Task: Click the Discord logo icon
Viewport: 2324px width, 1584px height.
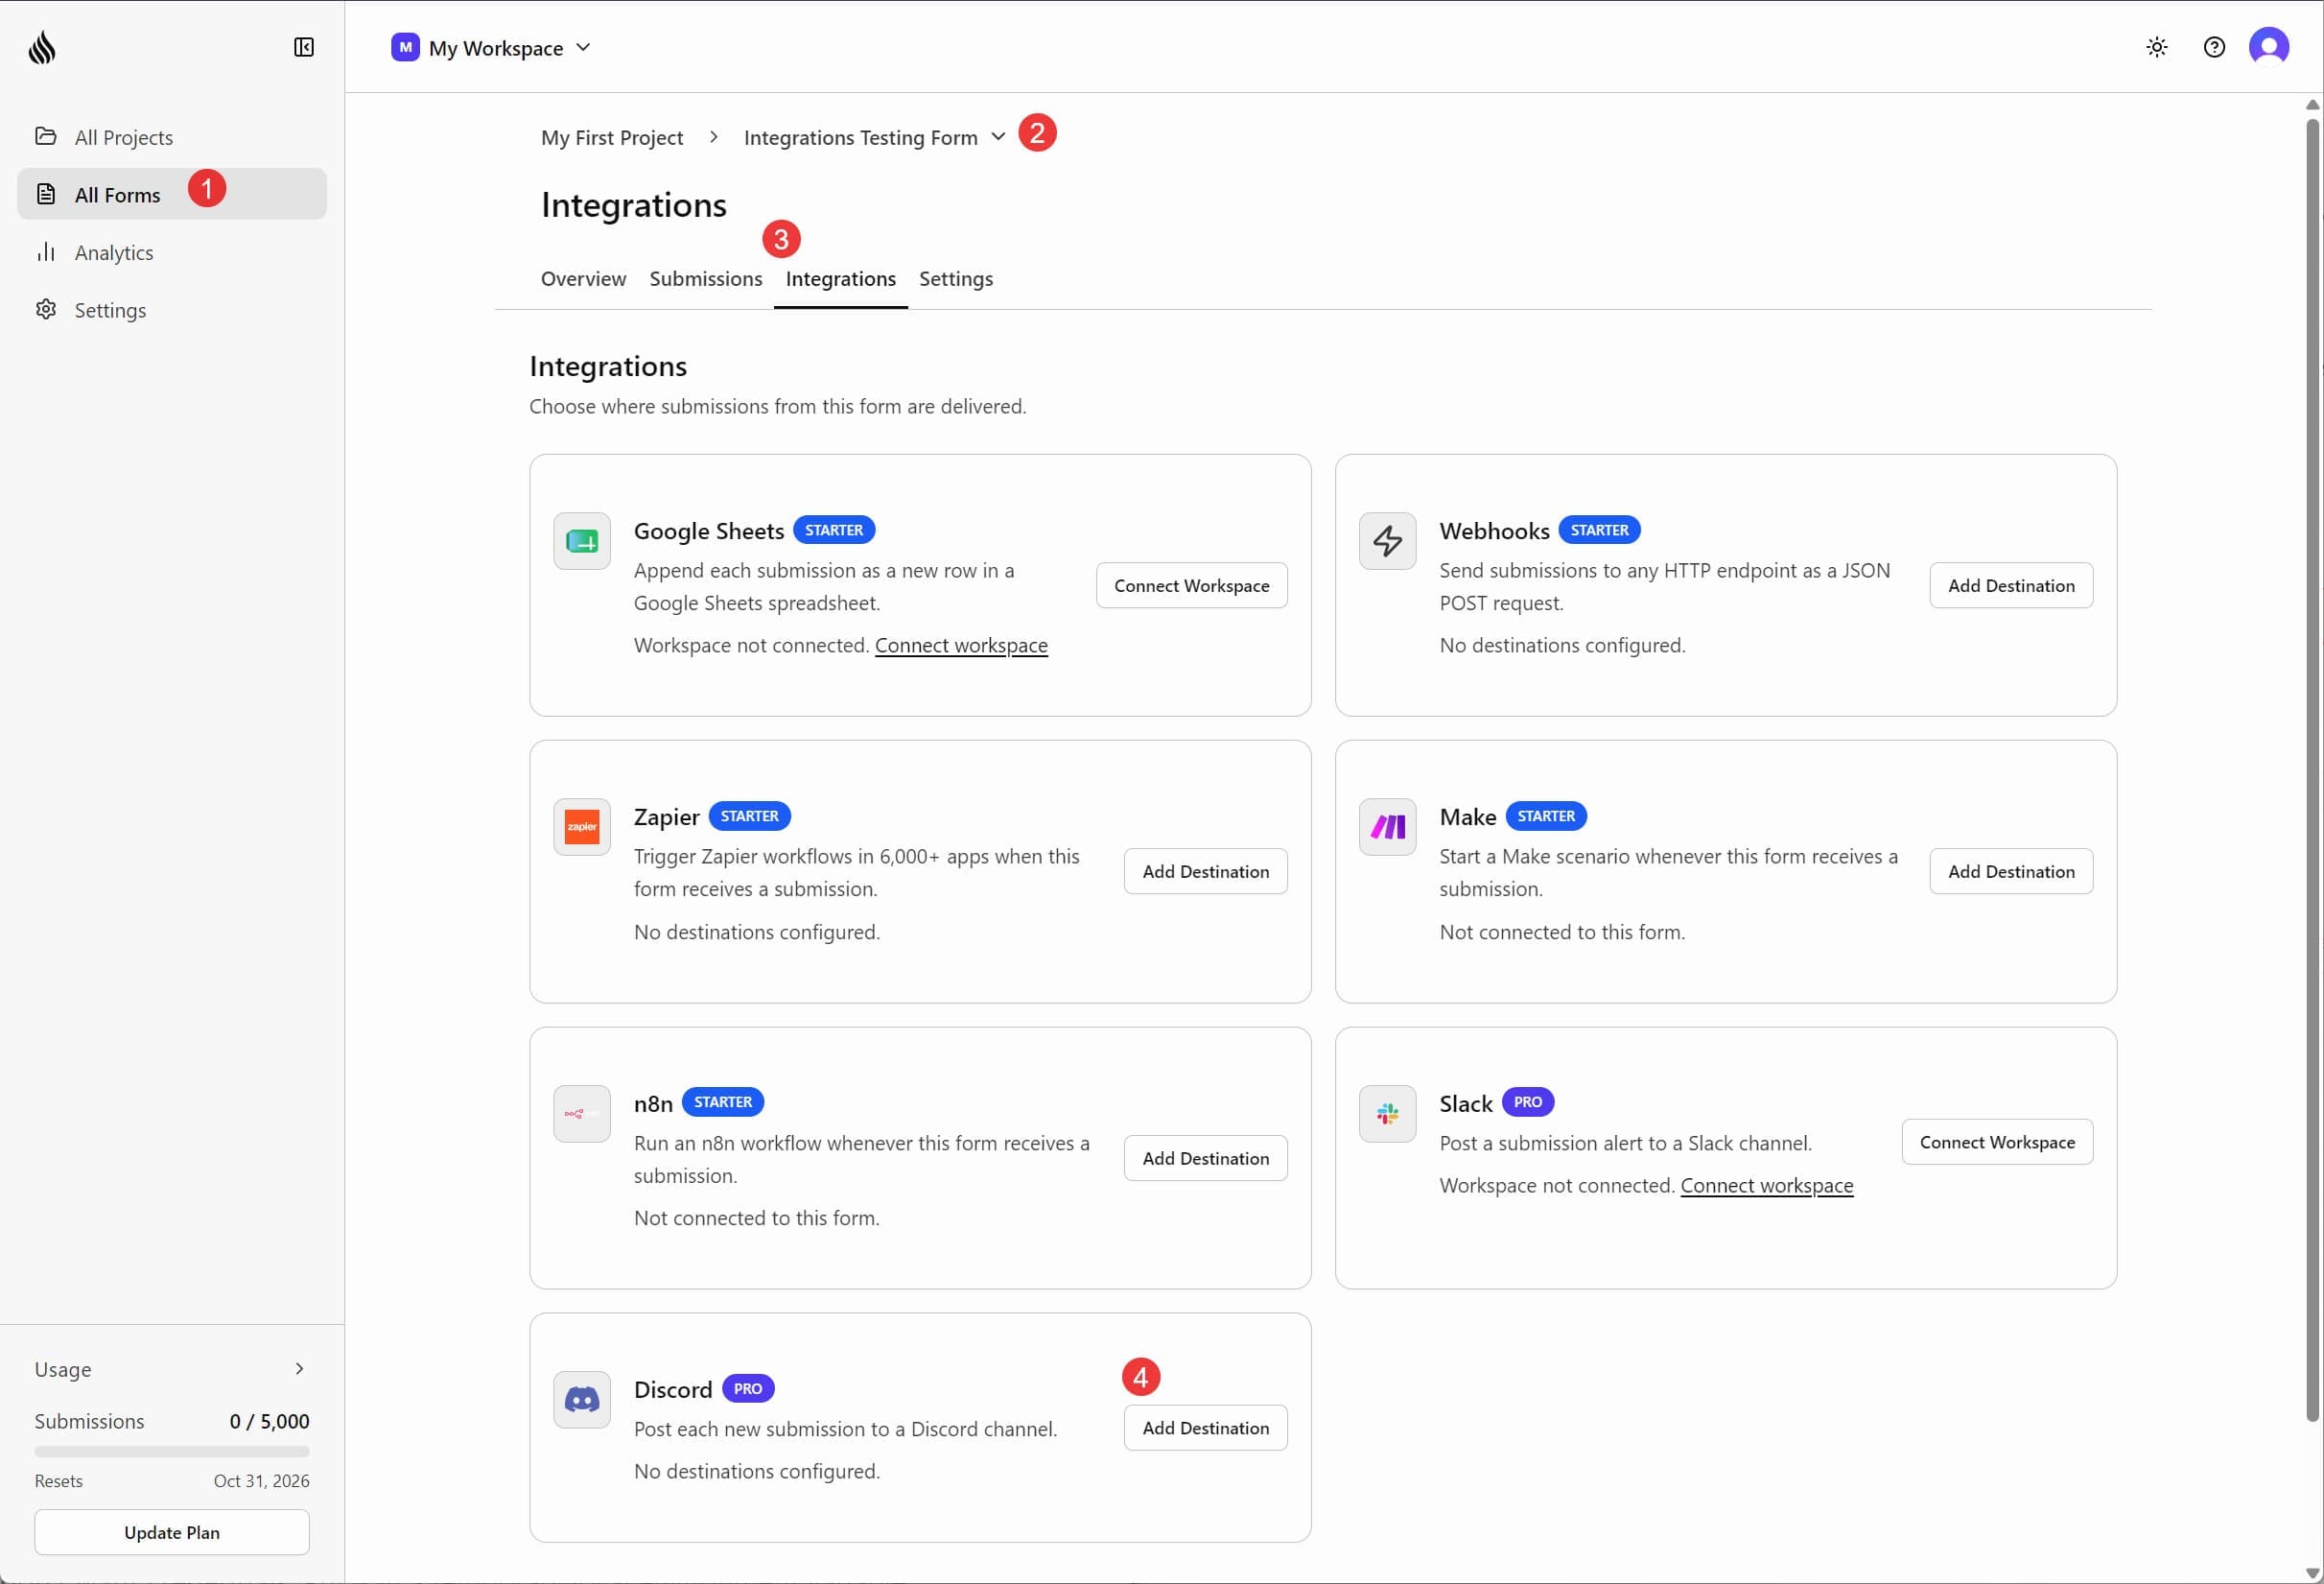Action: (581, 1399)
